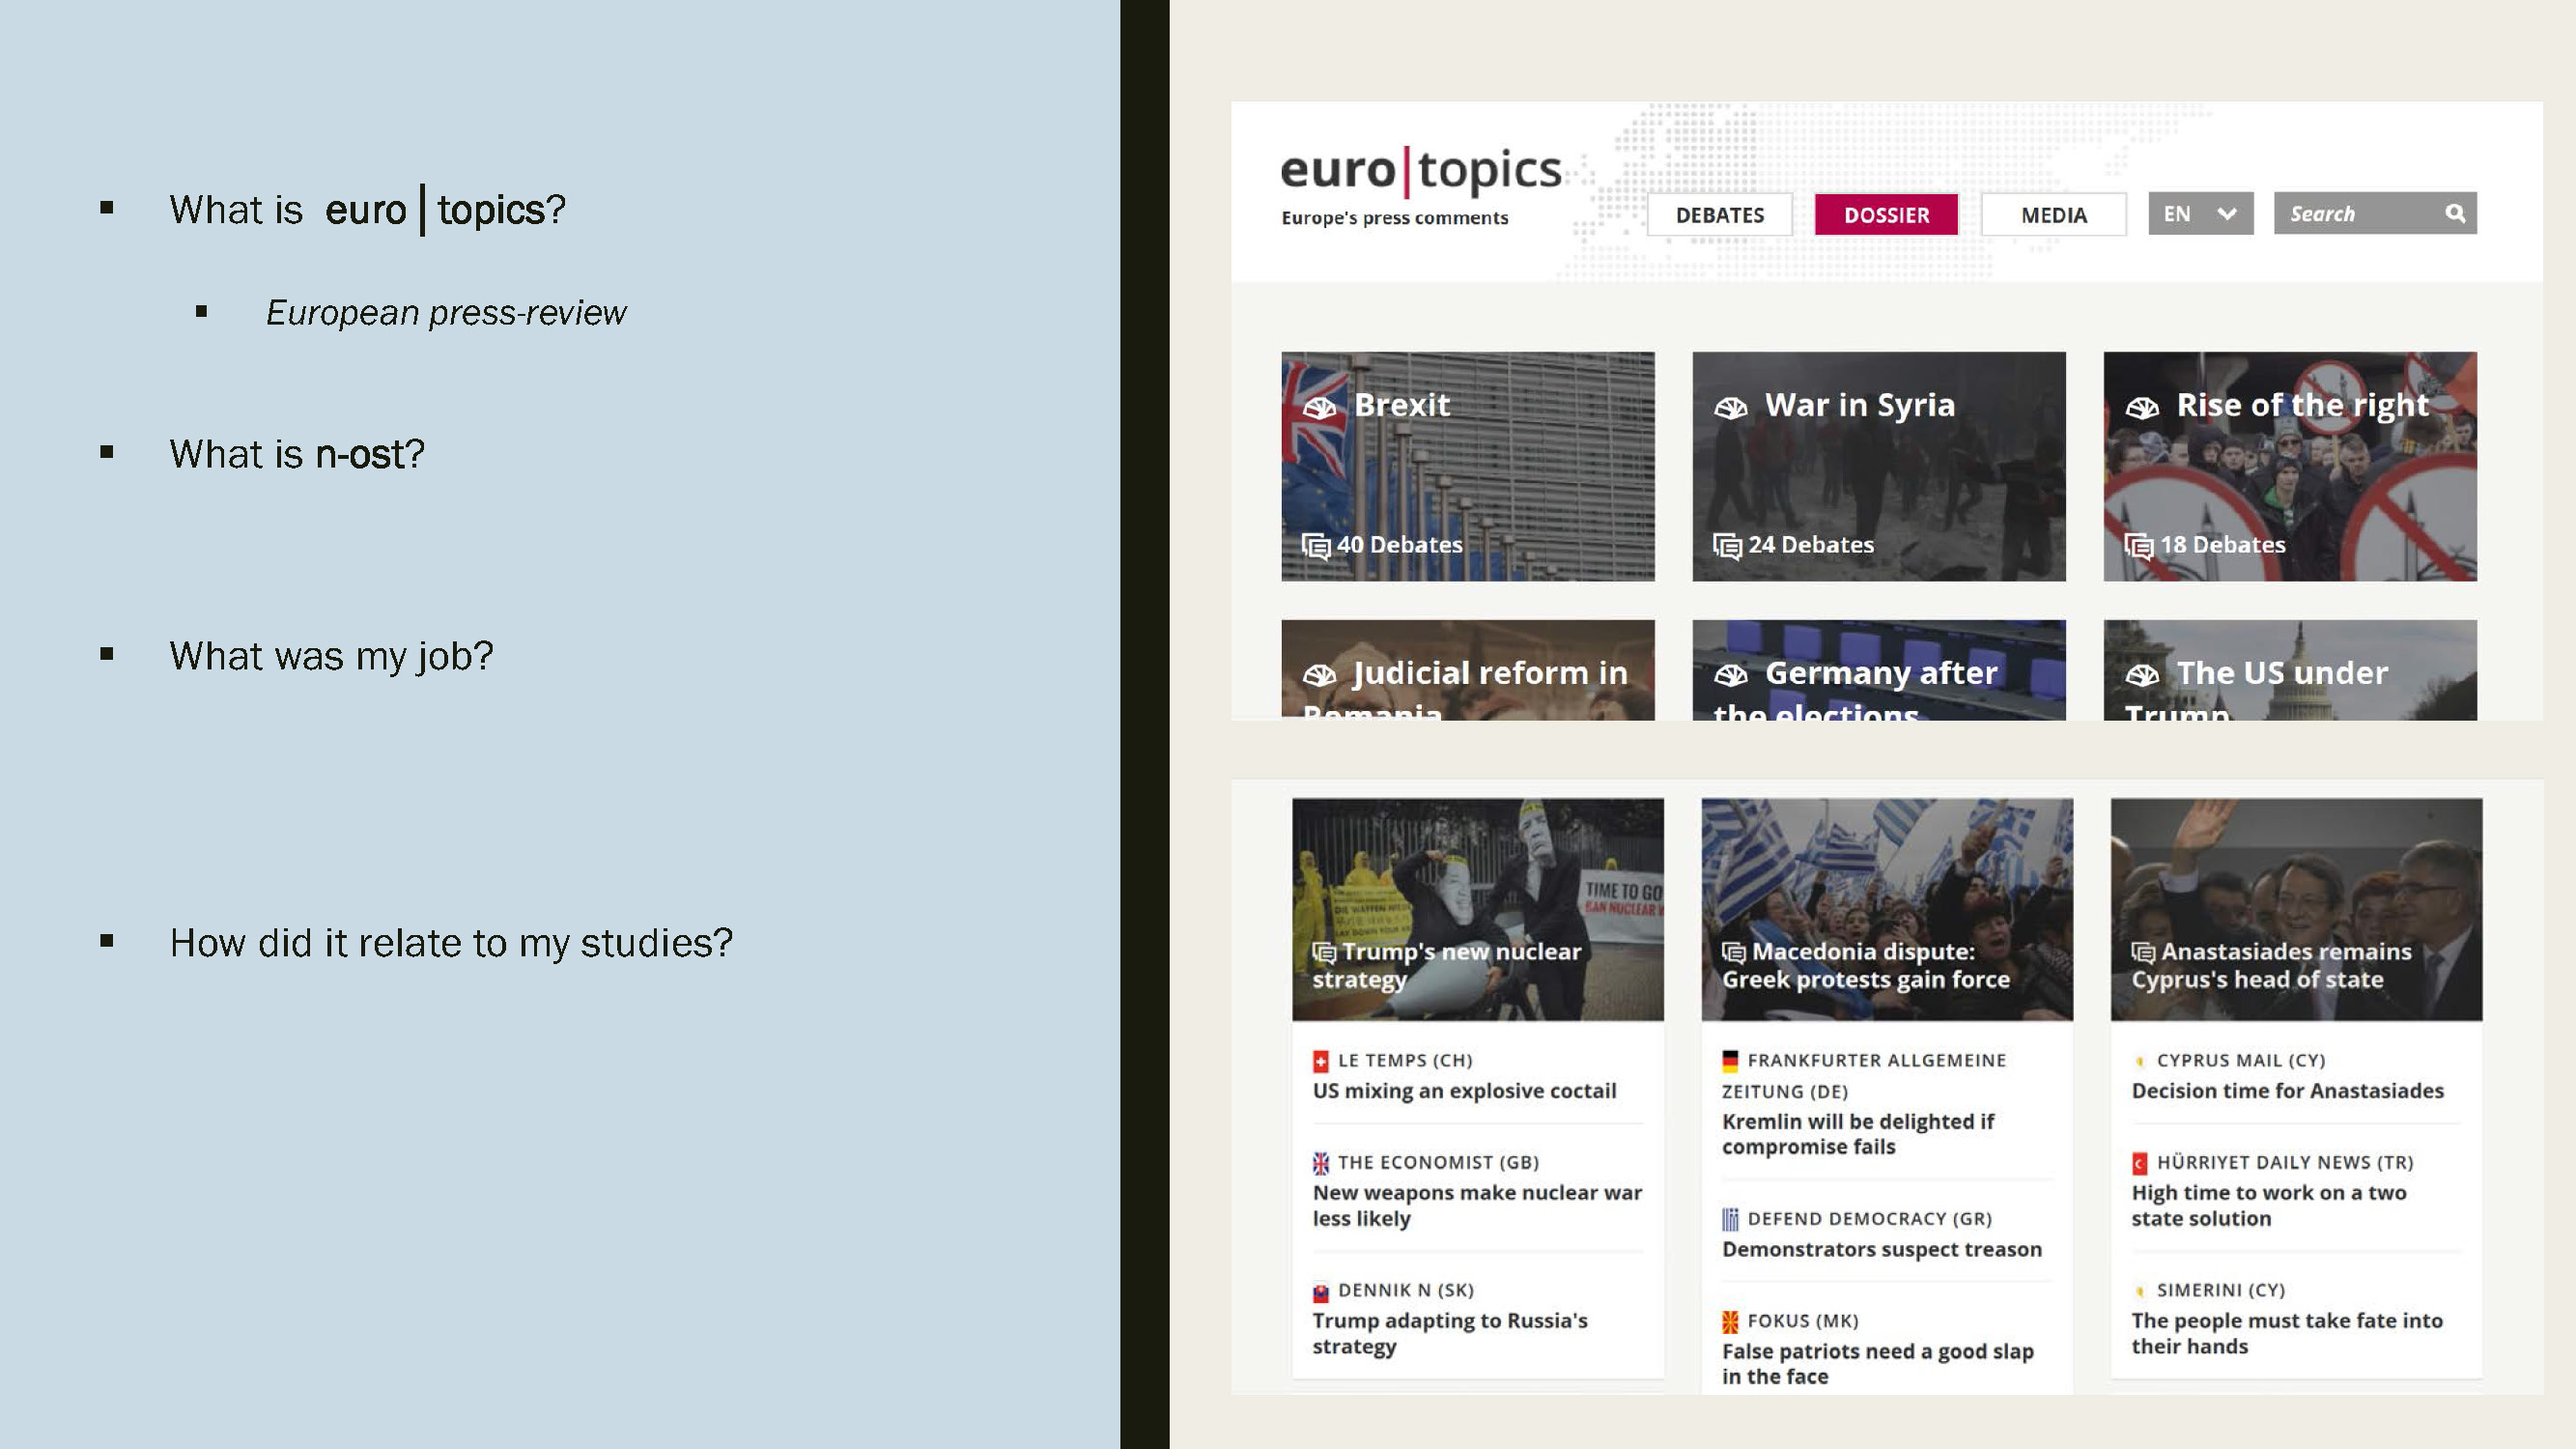
Task: Click German flag by Frankfurter Allgemeine
Action: coord(1730,1061)
